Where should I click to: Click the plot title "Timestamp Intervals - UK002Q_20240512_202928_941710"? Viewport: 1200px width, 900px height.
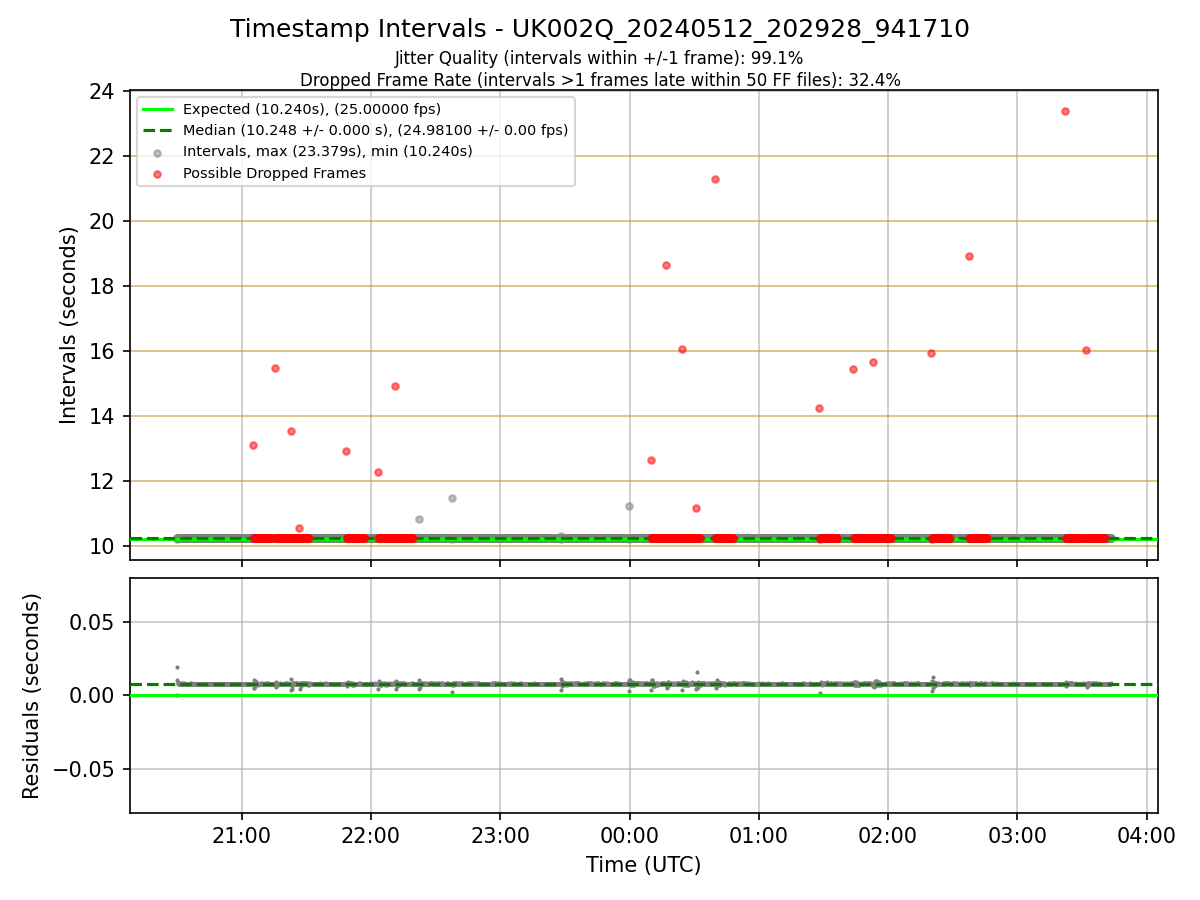point(600,29)
